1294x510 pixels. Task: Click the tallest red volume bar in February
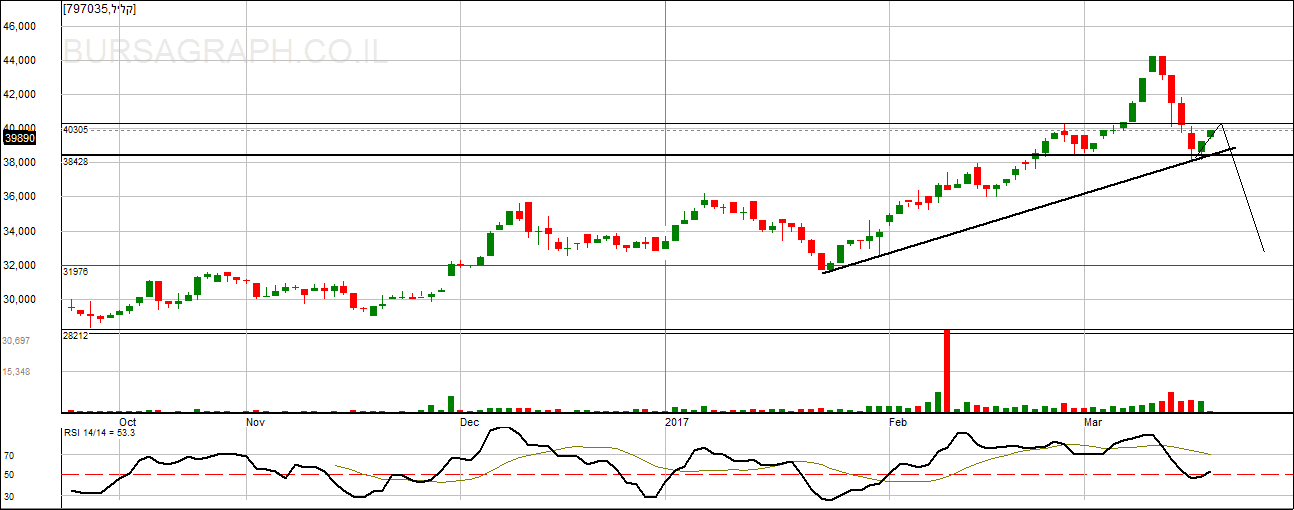[945, 370]
